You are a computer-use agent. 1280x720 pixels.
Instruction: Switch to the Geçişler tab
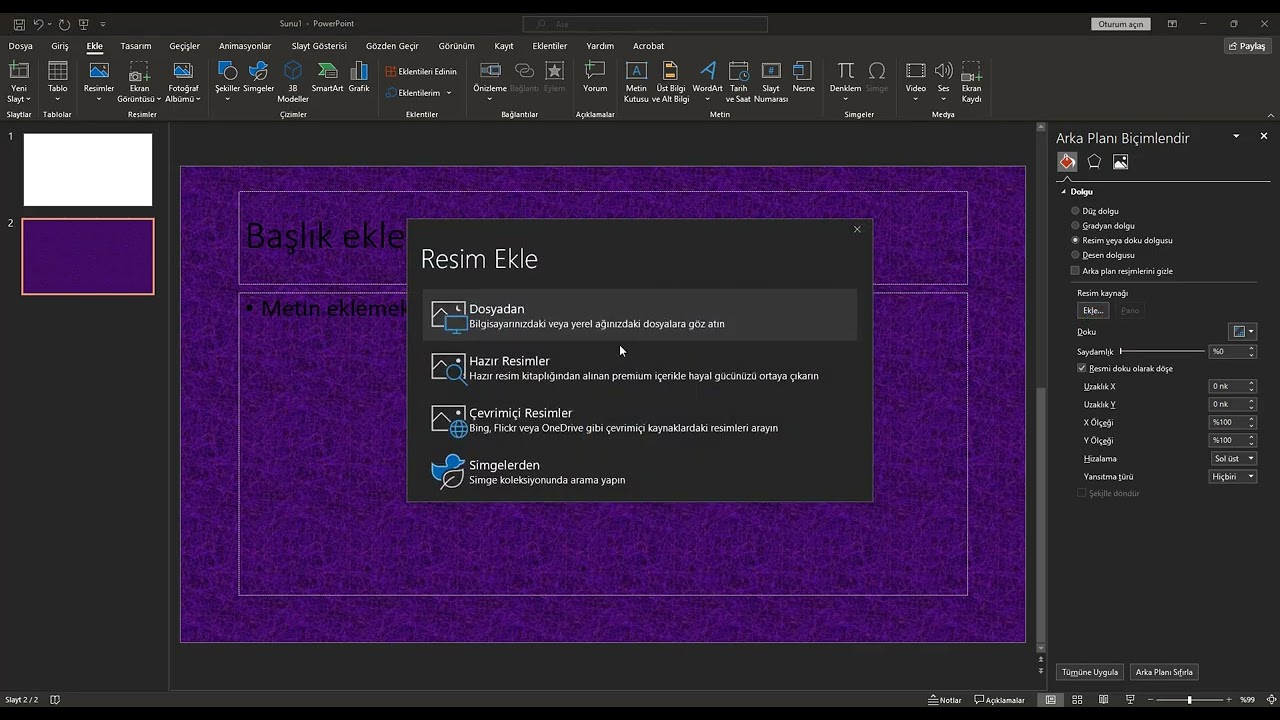tap(185, 46)
